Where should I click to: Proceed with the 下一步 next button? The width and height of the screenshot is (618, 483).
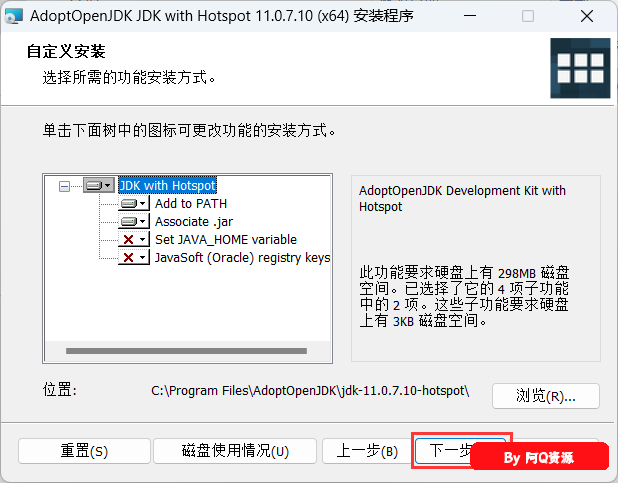pos(443,450)
